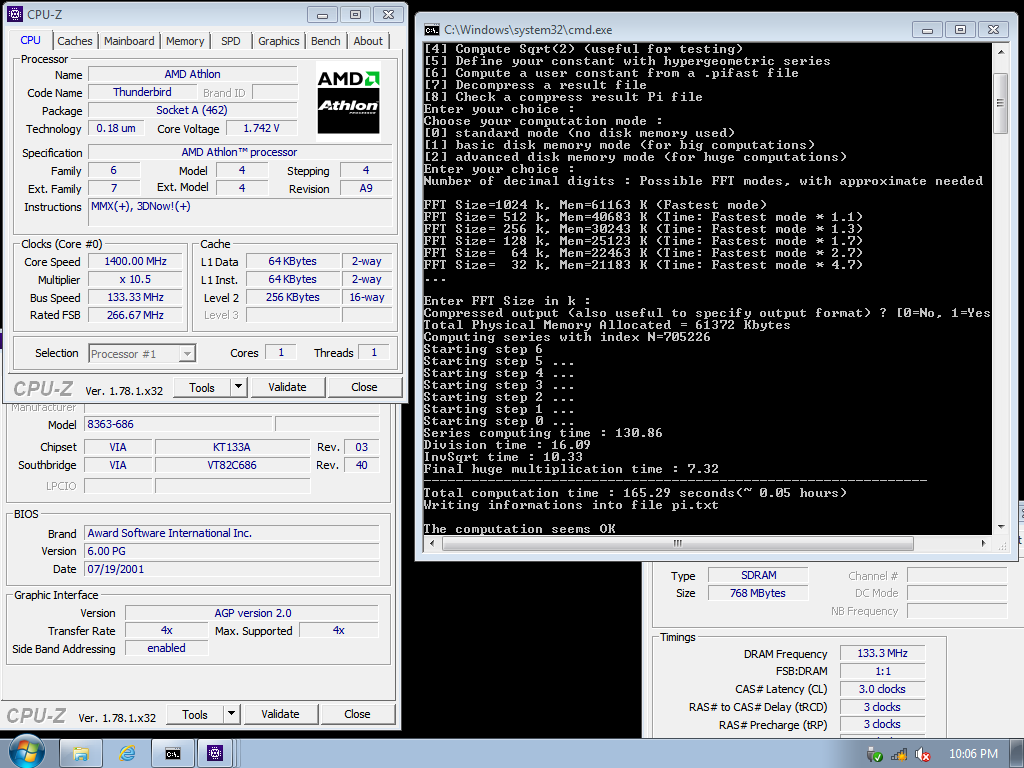Click Validate in the front CPU-Z window
The width and height of the screenshot is (1024, 768).
coord(287,387)
